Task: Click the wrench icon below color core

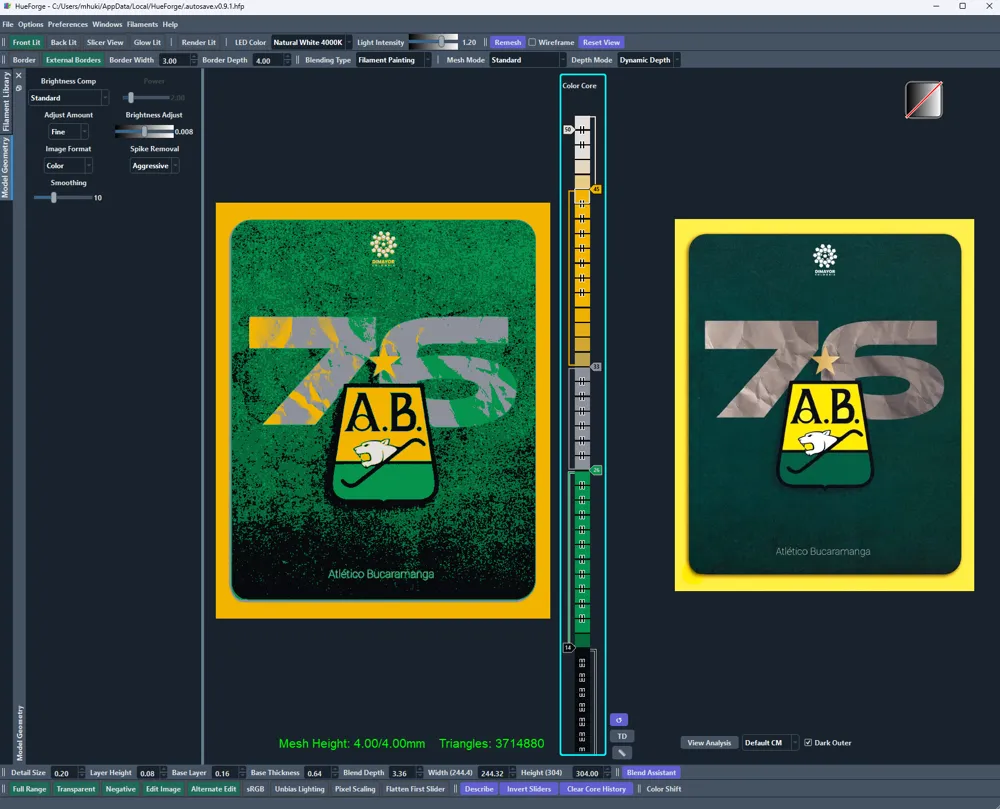Action: tap(622, 753)
